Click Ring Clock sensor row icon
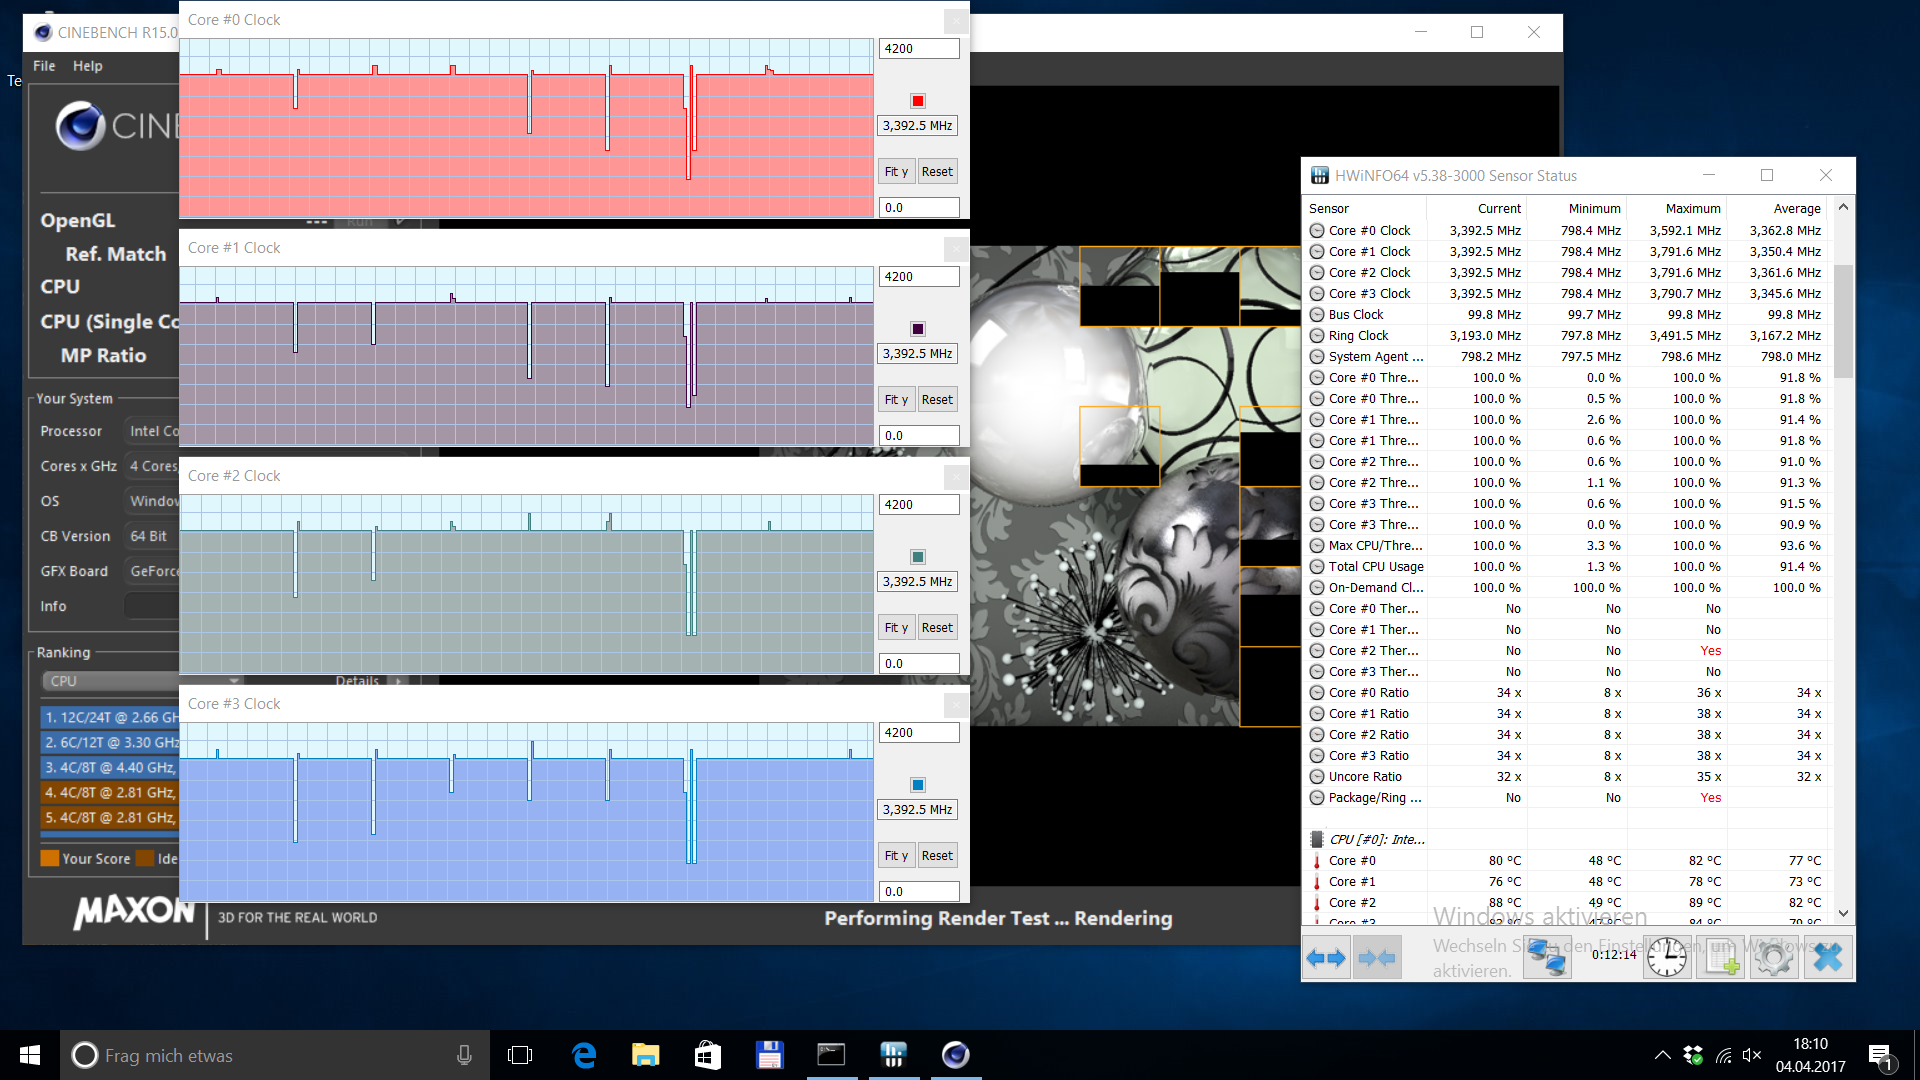Viewport: 1920px width, 1080px height. click(x=1317, y=336)
